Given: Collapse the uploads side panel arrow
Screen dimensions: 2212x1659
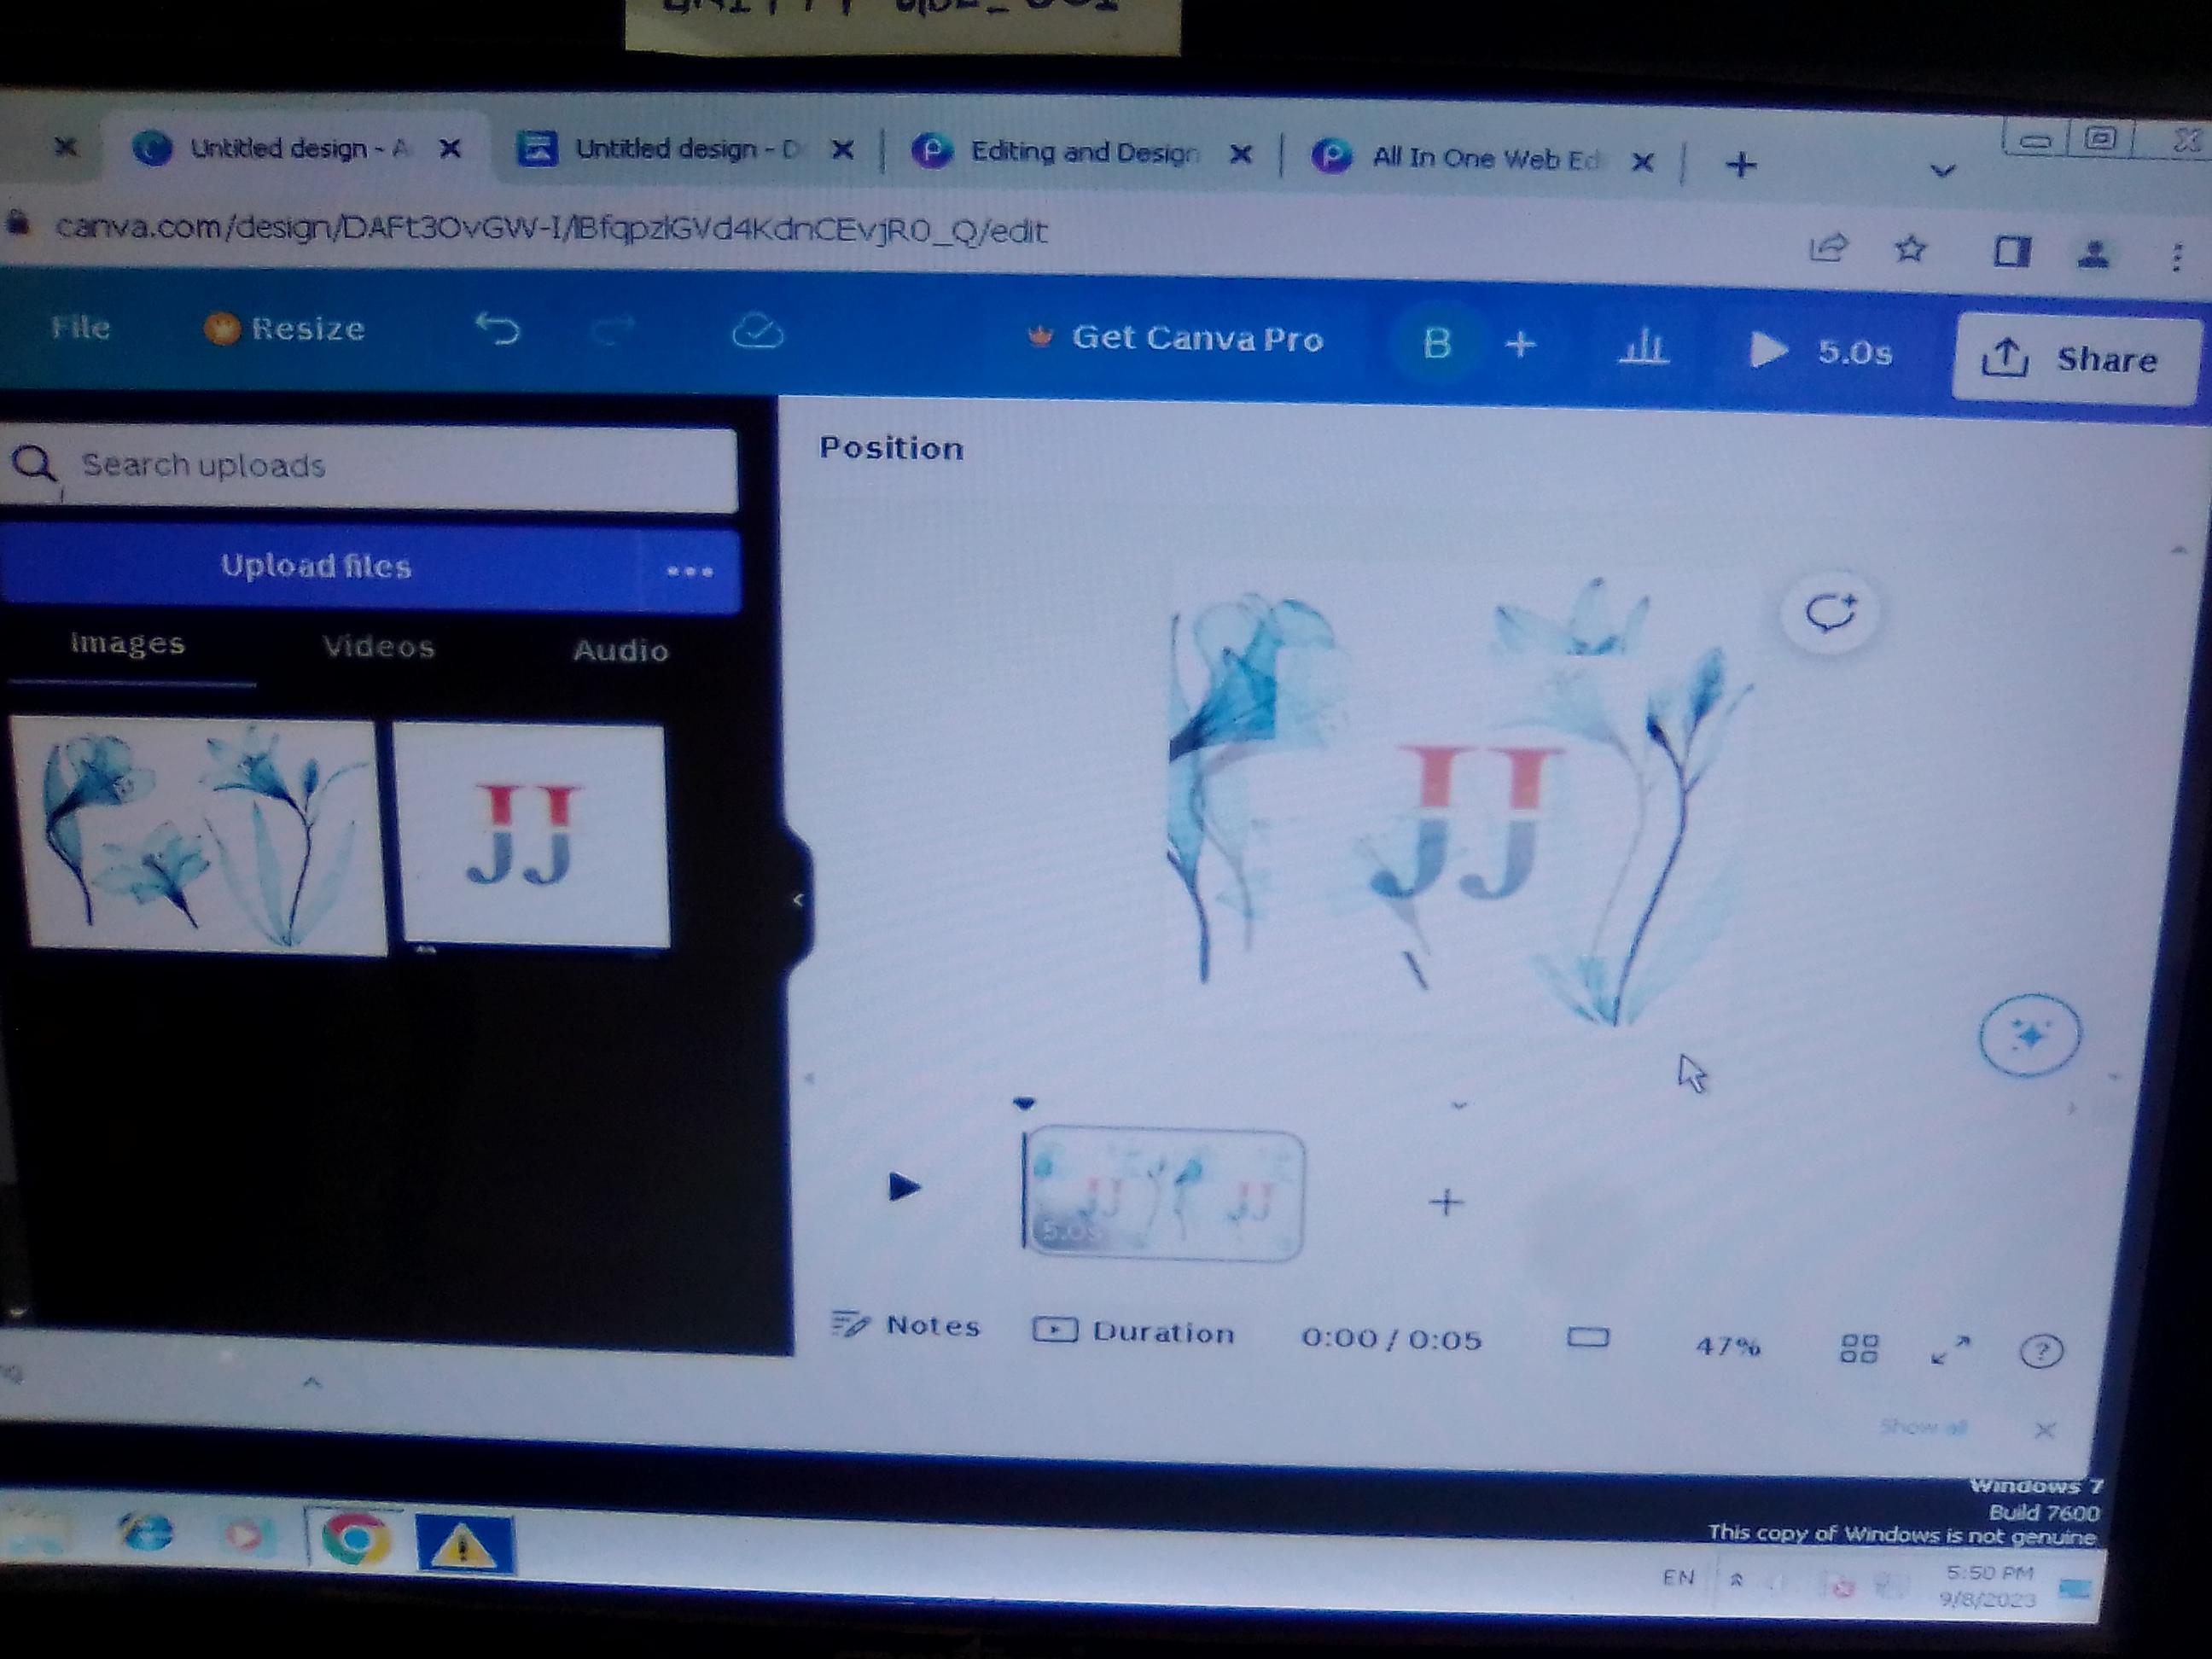Looking at the screenshot, I should pos(797,900).
